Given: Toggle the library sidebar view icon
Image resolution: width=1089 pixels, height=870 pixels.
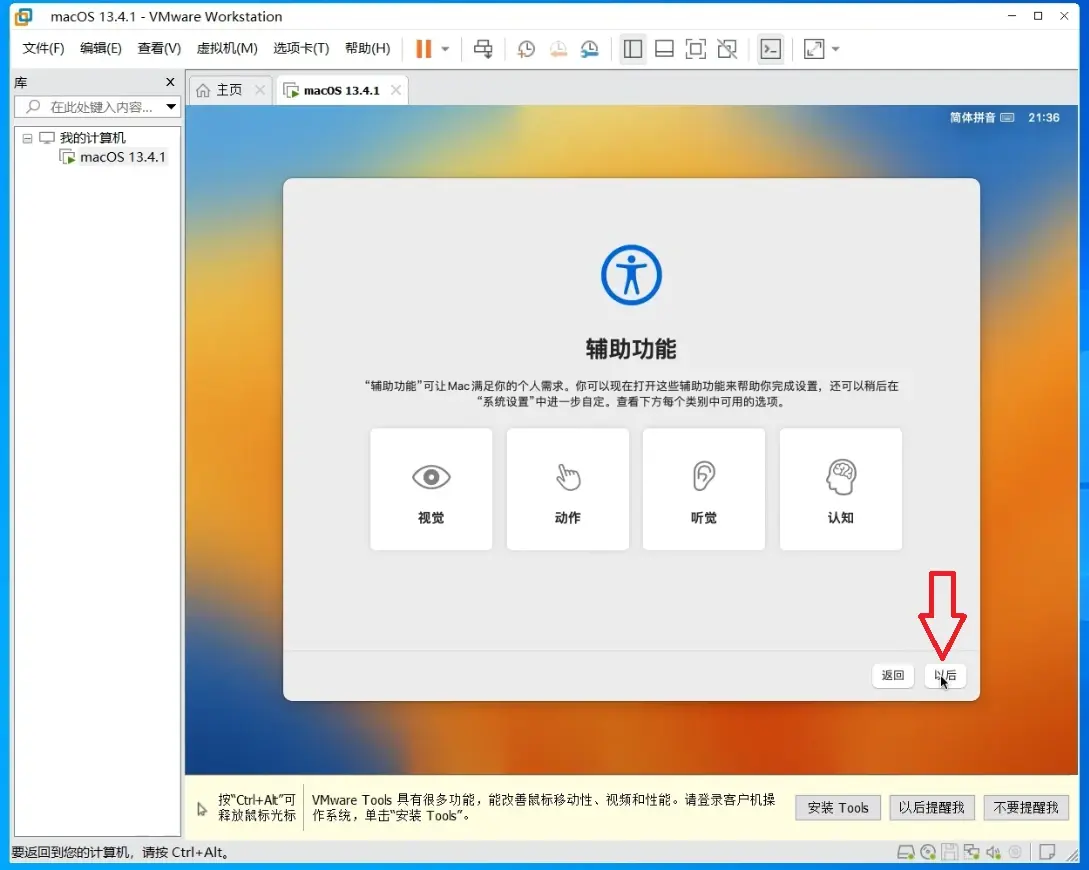Looking at the screenshot, I should [633, 49].
